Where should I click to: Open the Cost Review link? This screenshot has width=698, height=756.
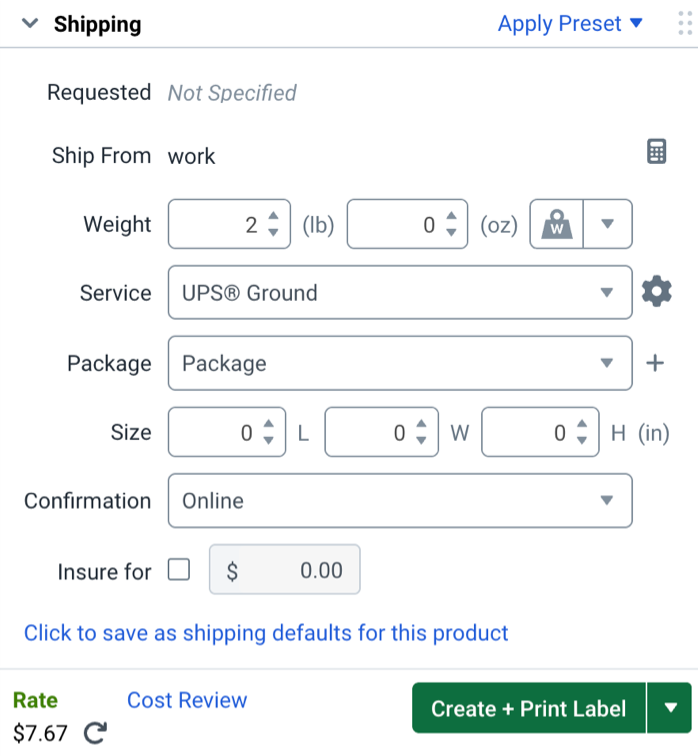click(x=187, y=700)
